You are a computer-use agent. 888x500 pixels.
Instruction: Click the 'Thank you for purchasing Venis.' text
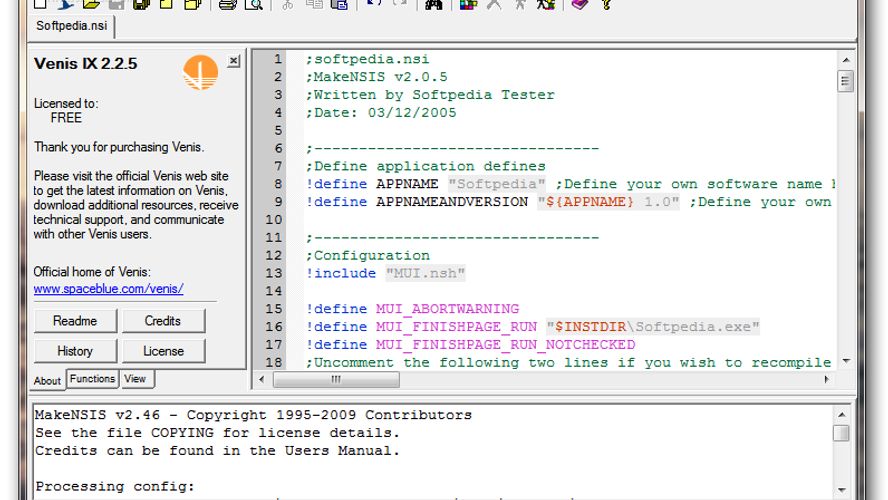pyautogui.click(x=119, y=147)
